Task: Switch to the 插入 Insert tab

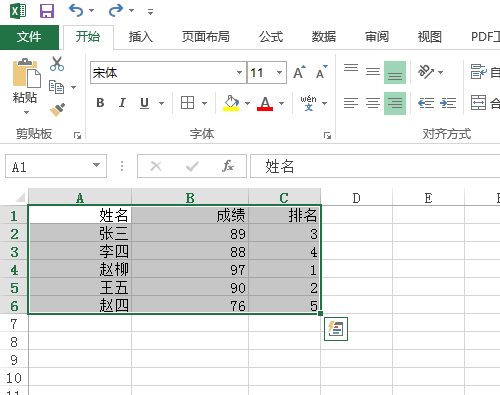Action: click(141, 37)
